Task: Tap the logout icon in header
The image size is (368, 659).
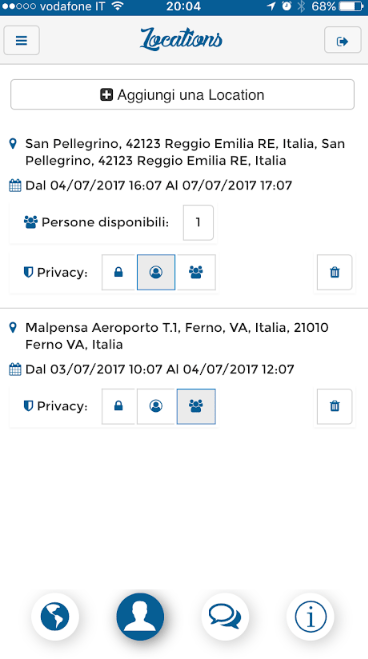Action: coord(342,40)
